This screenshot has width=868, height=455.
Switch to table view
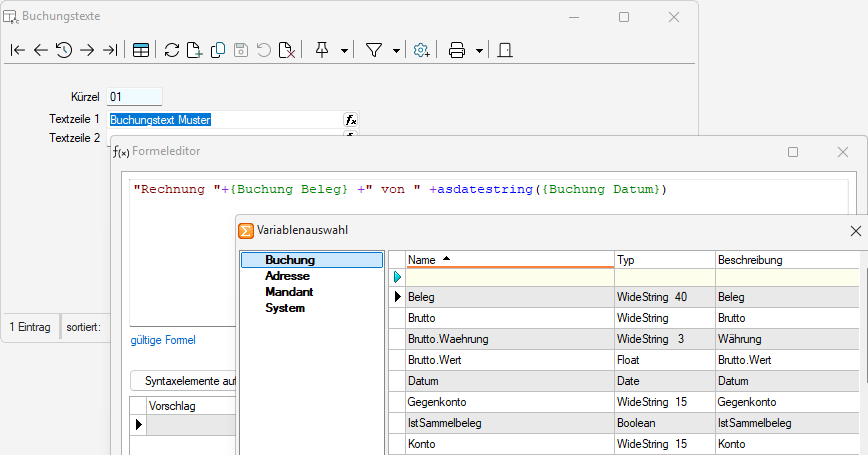point(141,50)
